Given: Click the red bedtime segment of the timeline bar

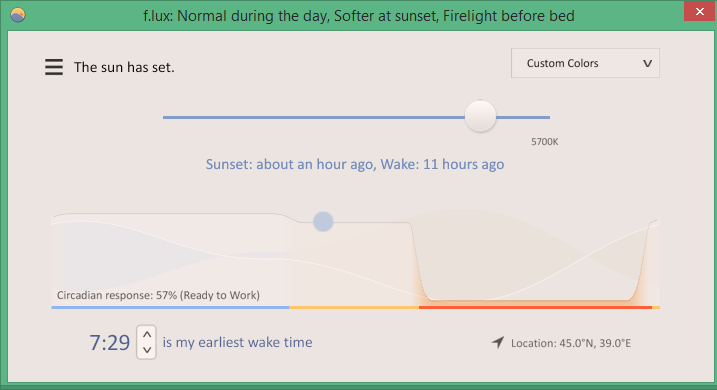Looking at the screenshot, I should pyautogui.click(x=535, y=307).
